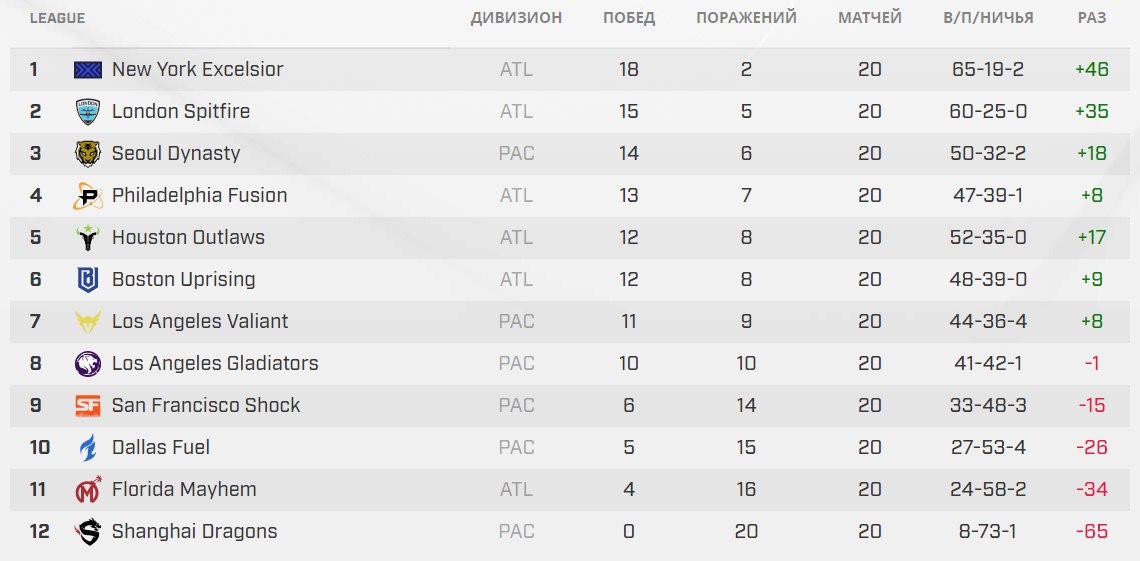Click the ДИВИЗИОН column header
The image size is (1140, 561).
coord(516,18)
